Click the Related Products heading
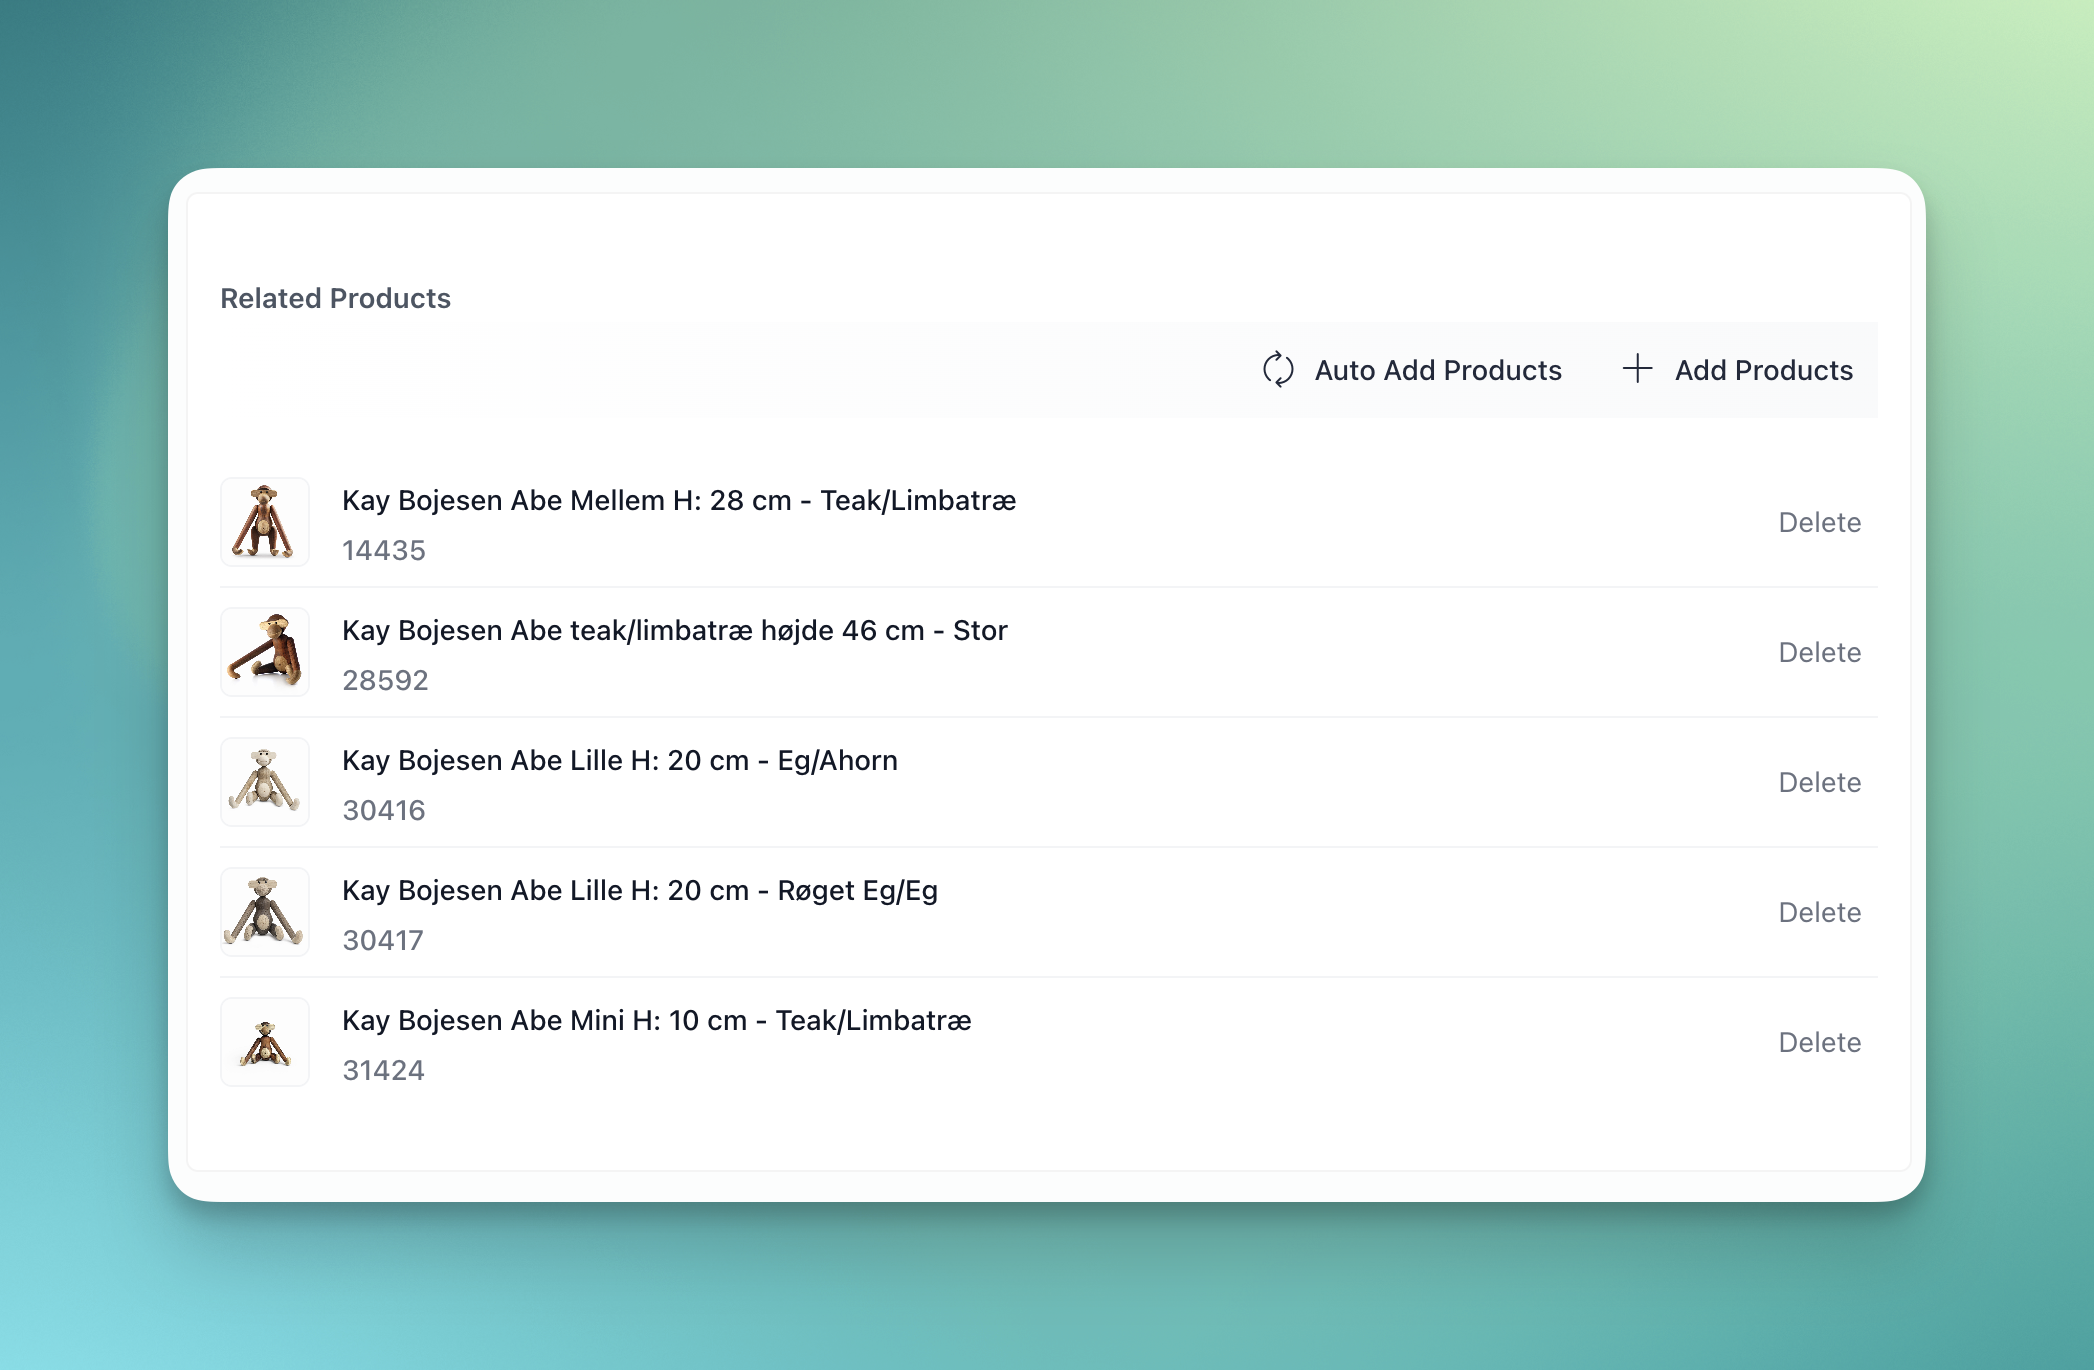 (x=335, y=298)
